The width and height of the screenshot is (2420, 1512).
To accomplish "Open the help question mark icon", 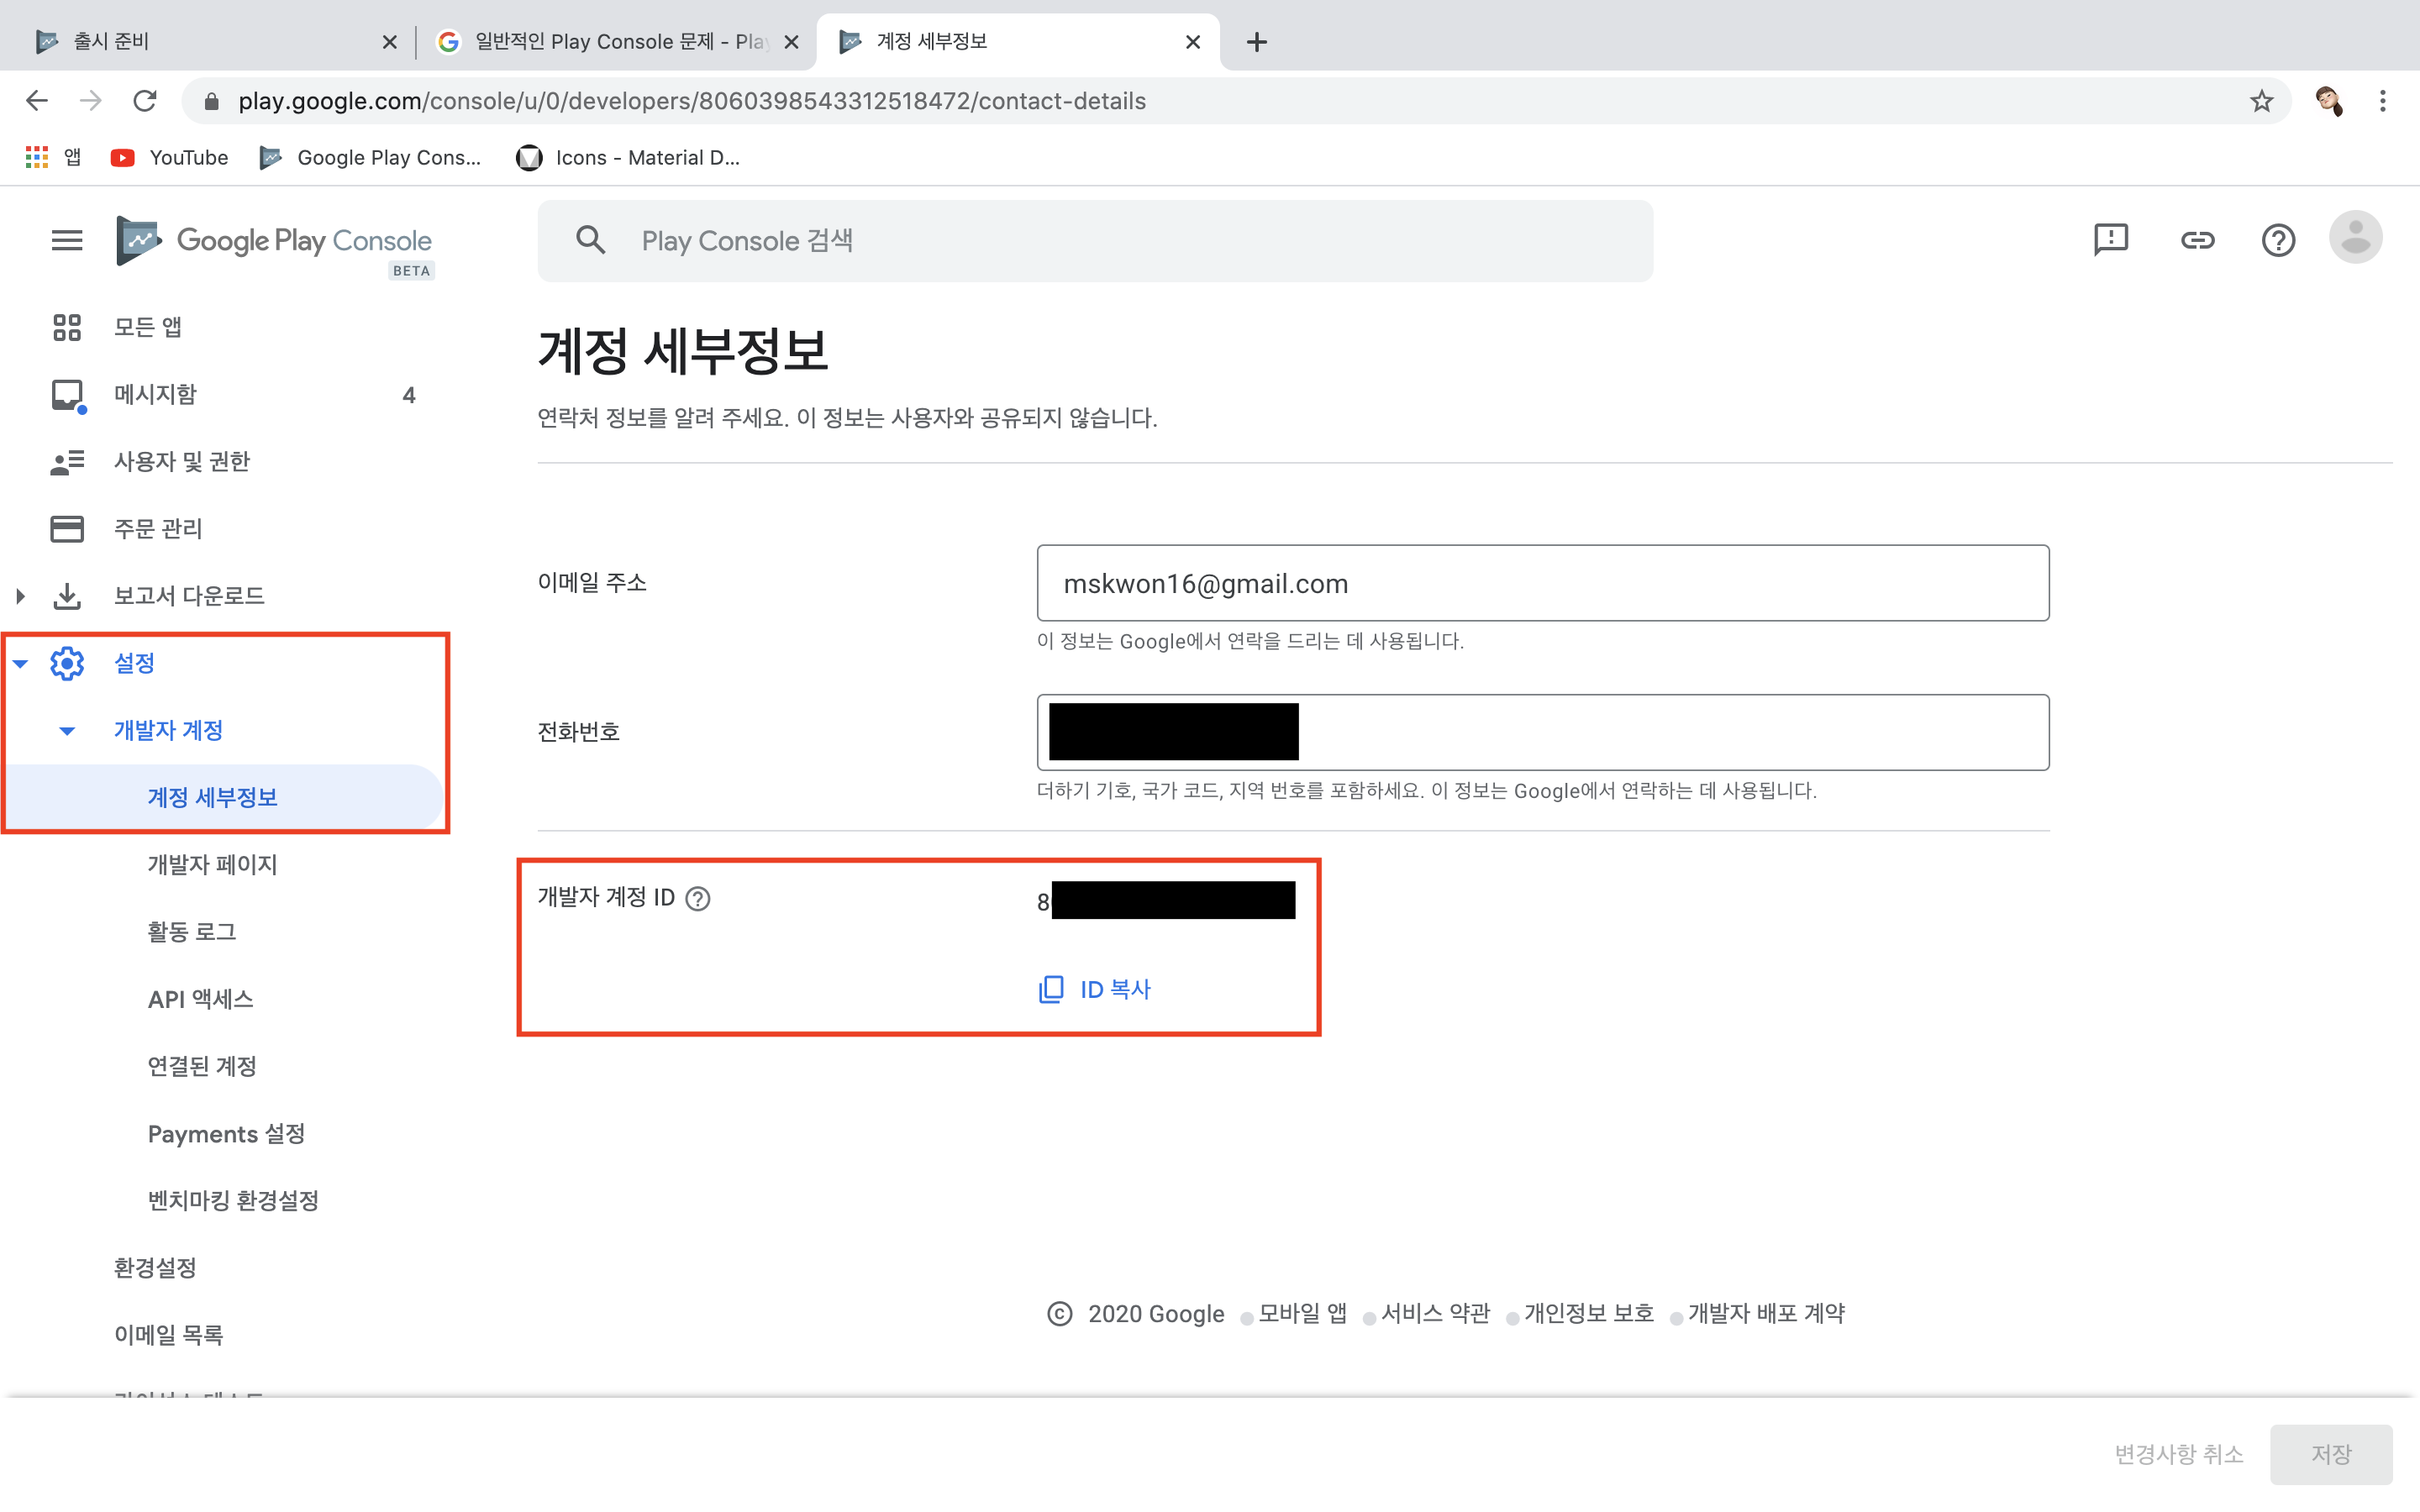I will pyautogui.click(x=2278, y=240).
